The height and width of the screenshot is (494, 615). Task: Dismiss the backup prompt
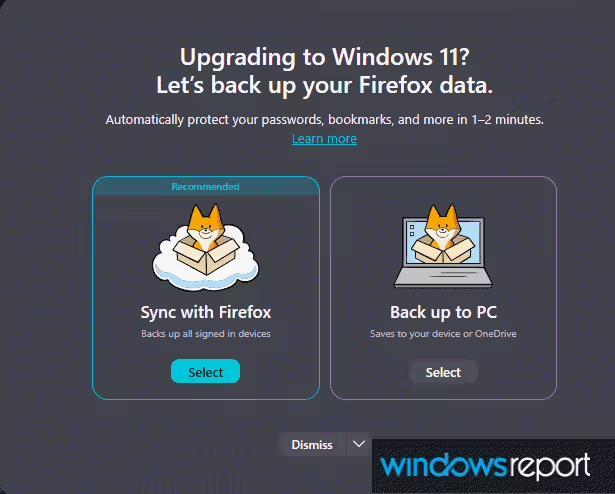pos(312,444)
